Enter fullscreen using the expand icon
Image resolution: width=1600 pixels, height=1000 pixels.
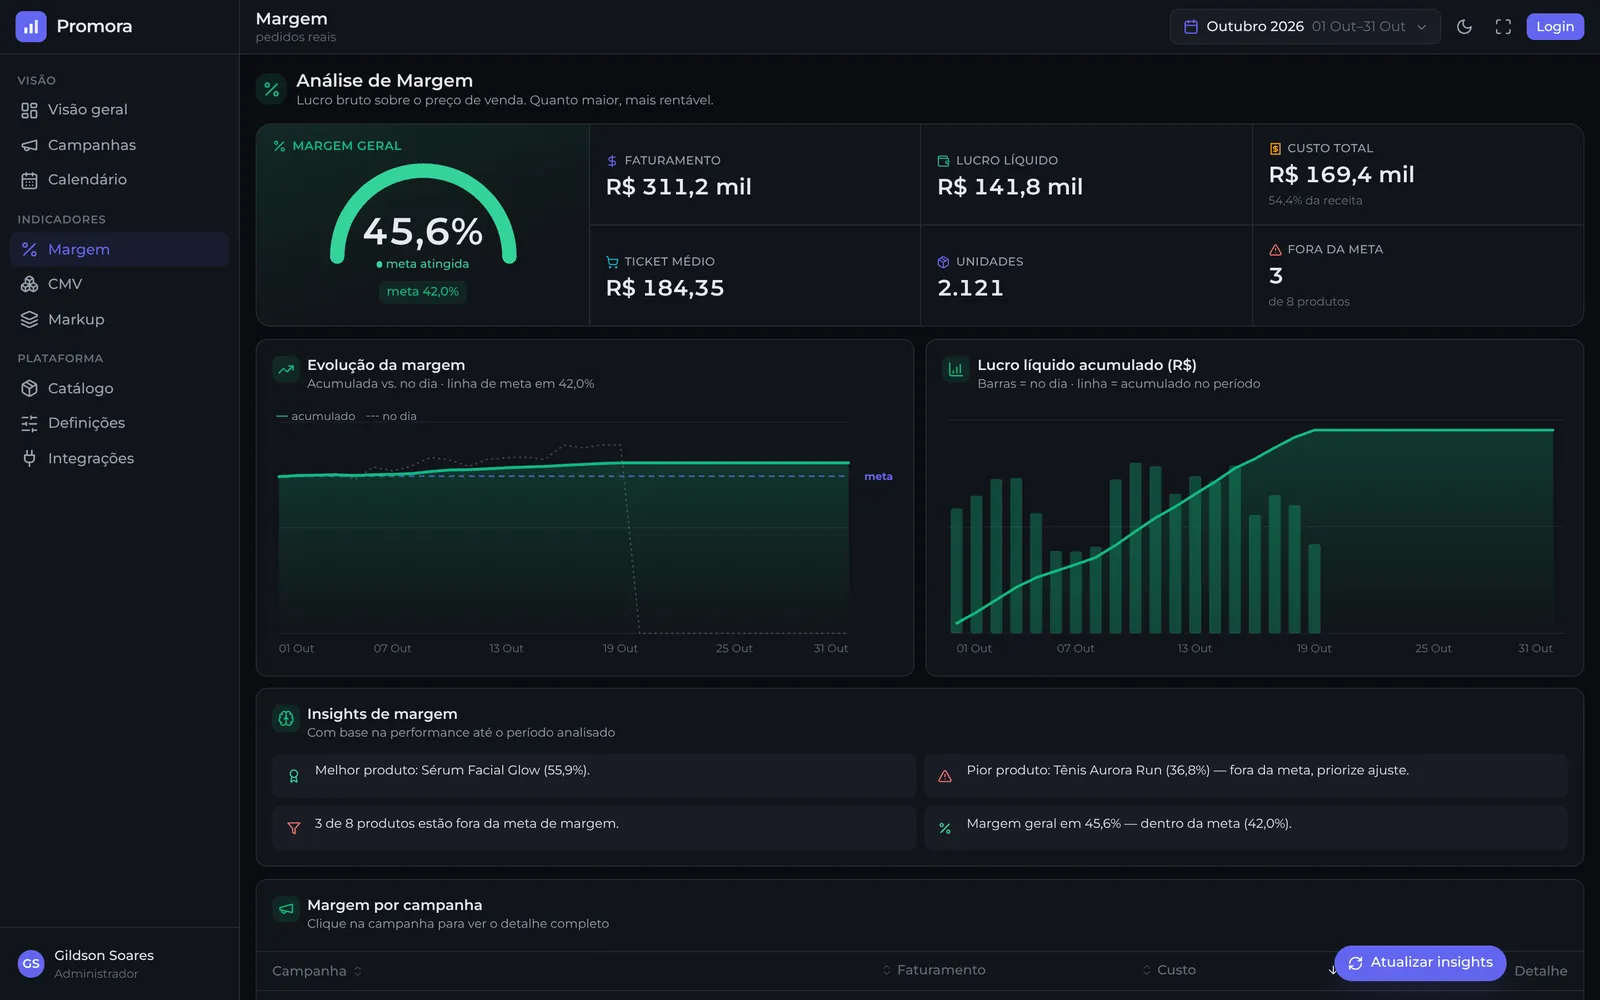[x=1503, y=27]
